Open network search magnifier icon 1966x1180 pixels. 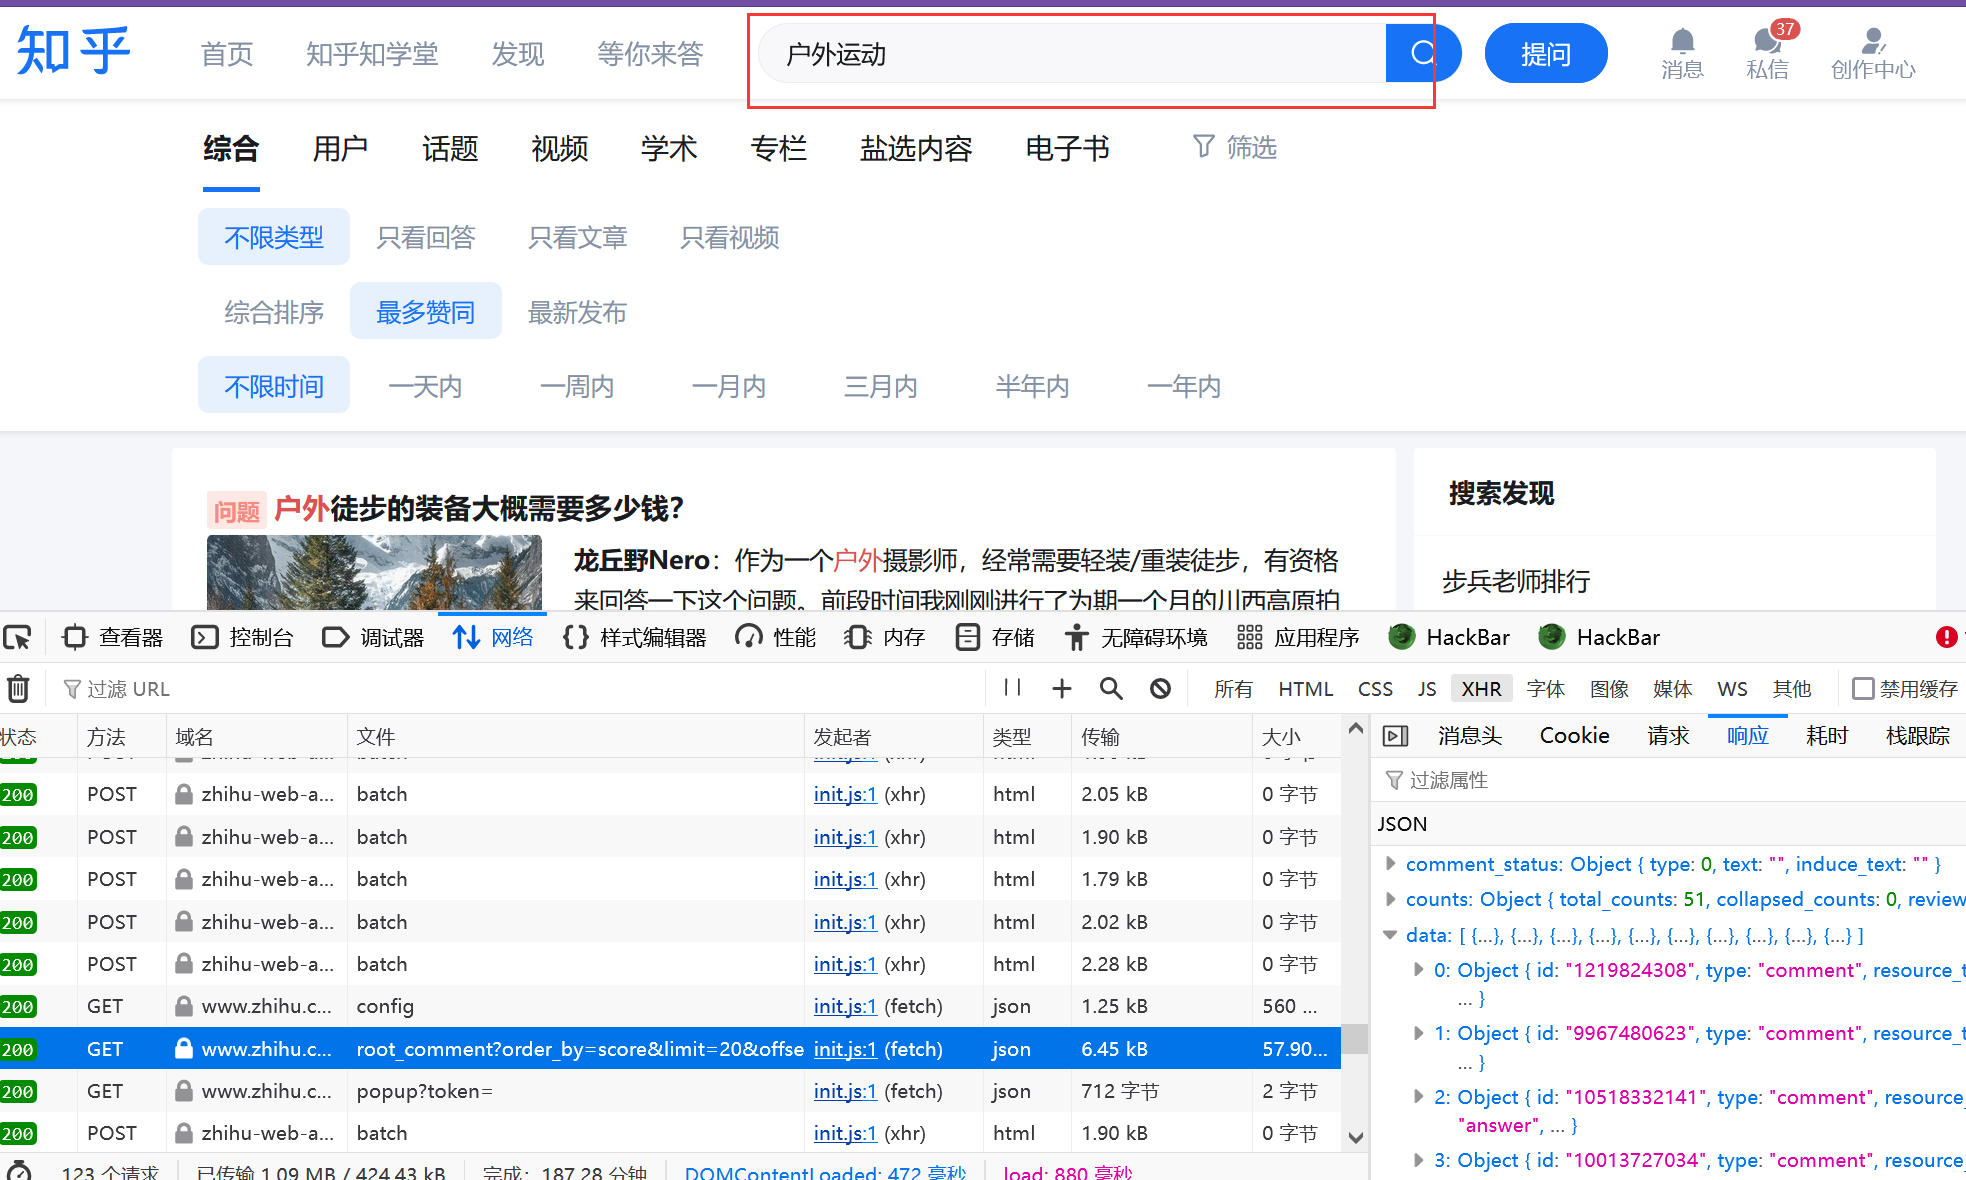click(1111, 688)
